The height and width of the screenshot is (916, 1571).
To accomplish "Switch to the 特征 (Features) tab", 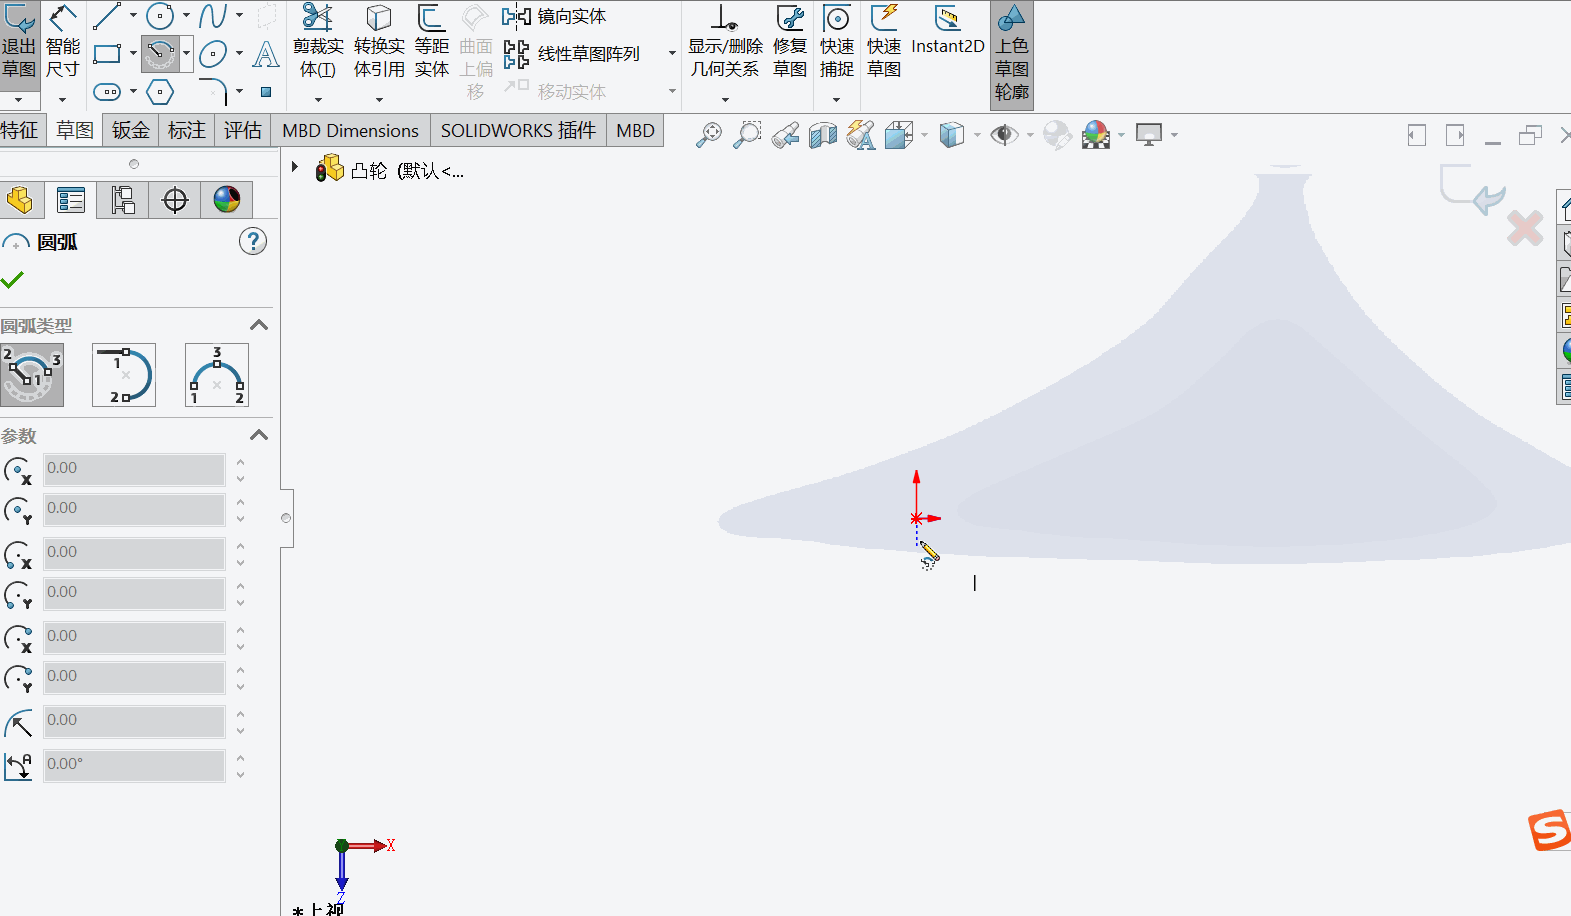I will pyautogui.click(x=20, y=131).
